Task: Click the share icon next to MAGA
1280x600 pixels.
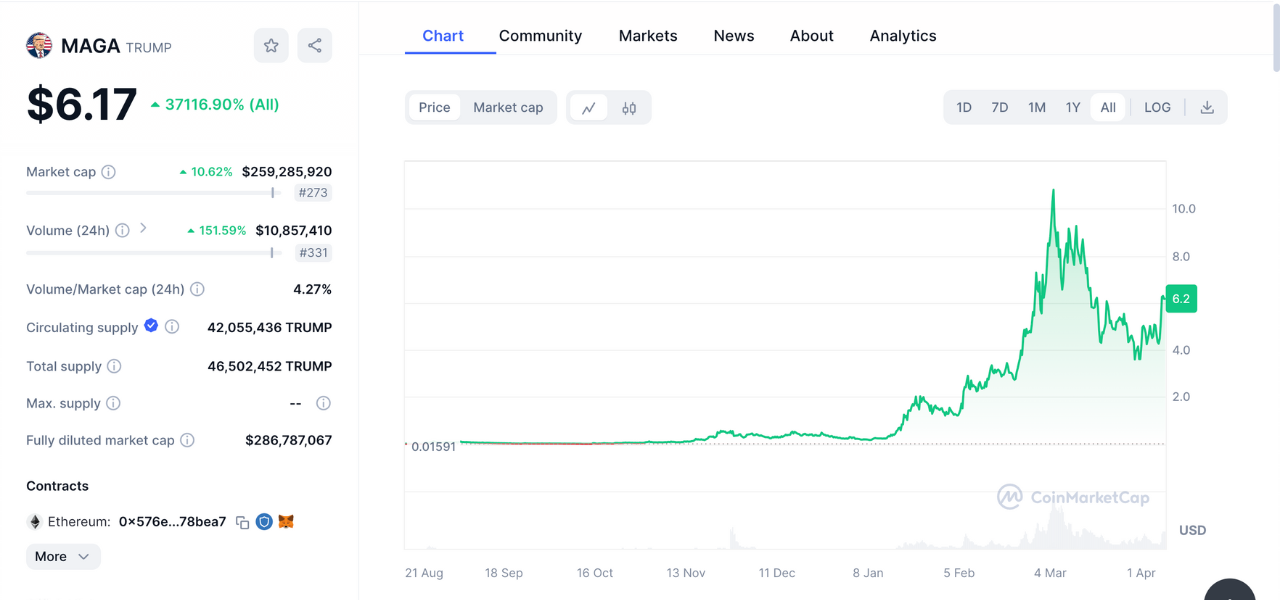Action: pyautogui.click(x=315, y=45)
